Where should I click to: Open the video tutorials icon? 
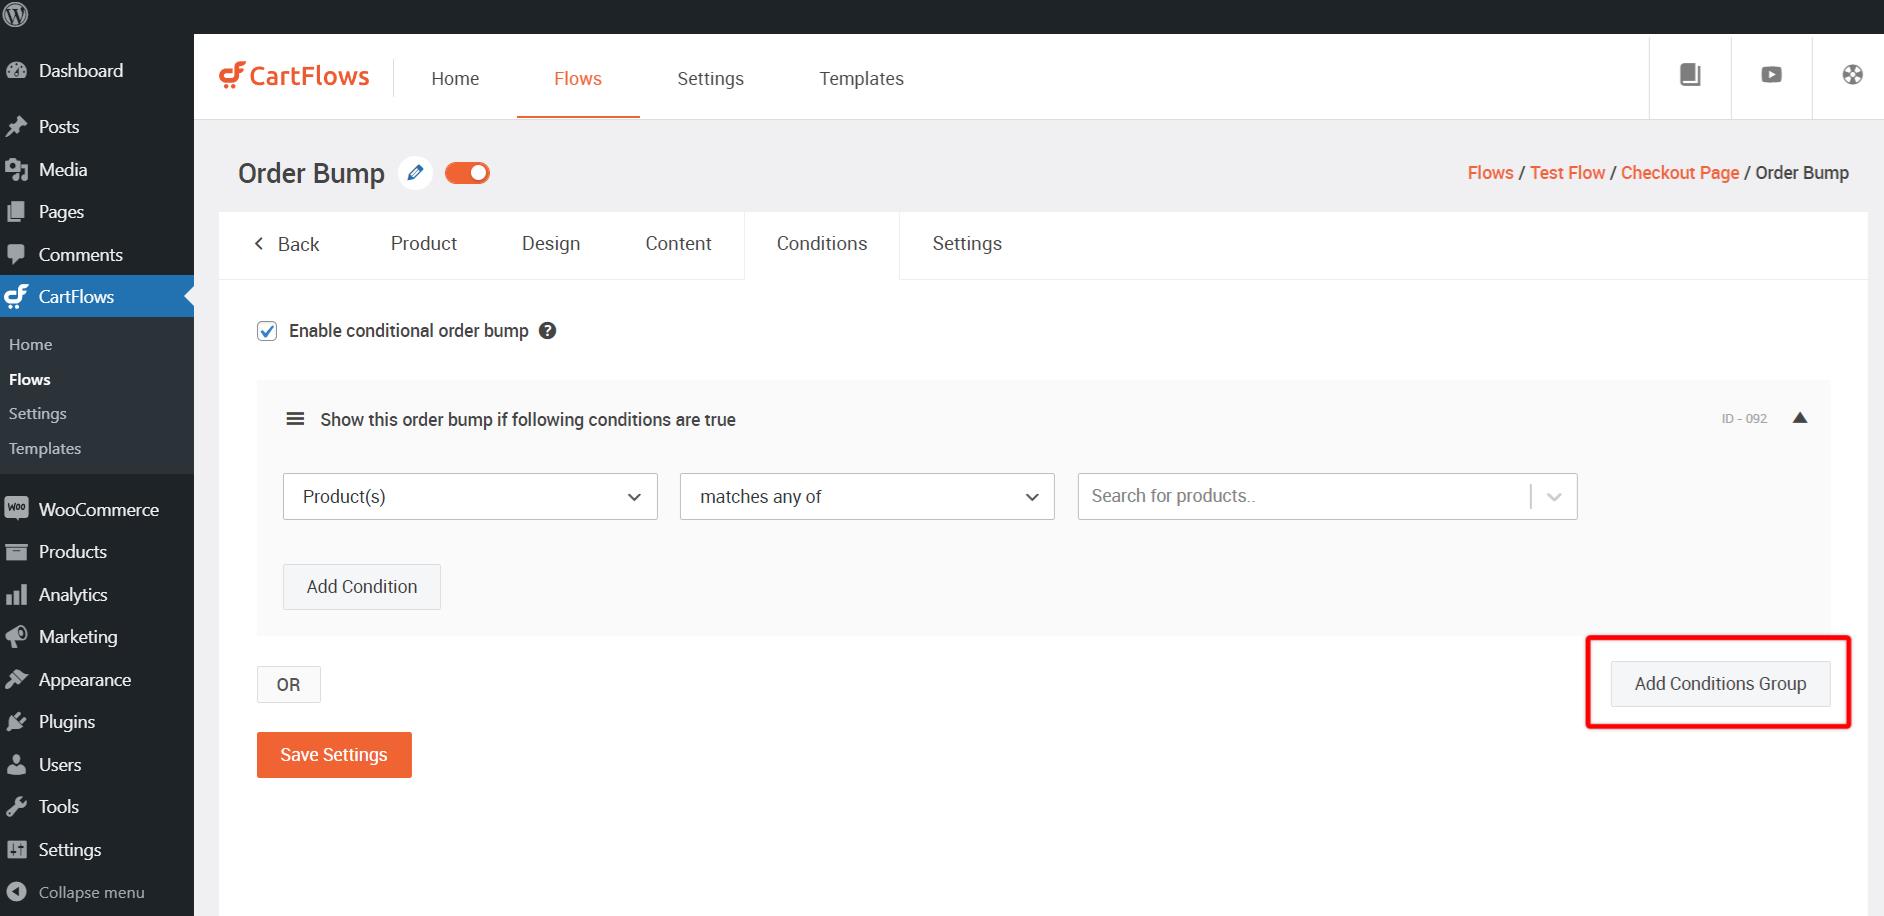(1771, 75)
